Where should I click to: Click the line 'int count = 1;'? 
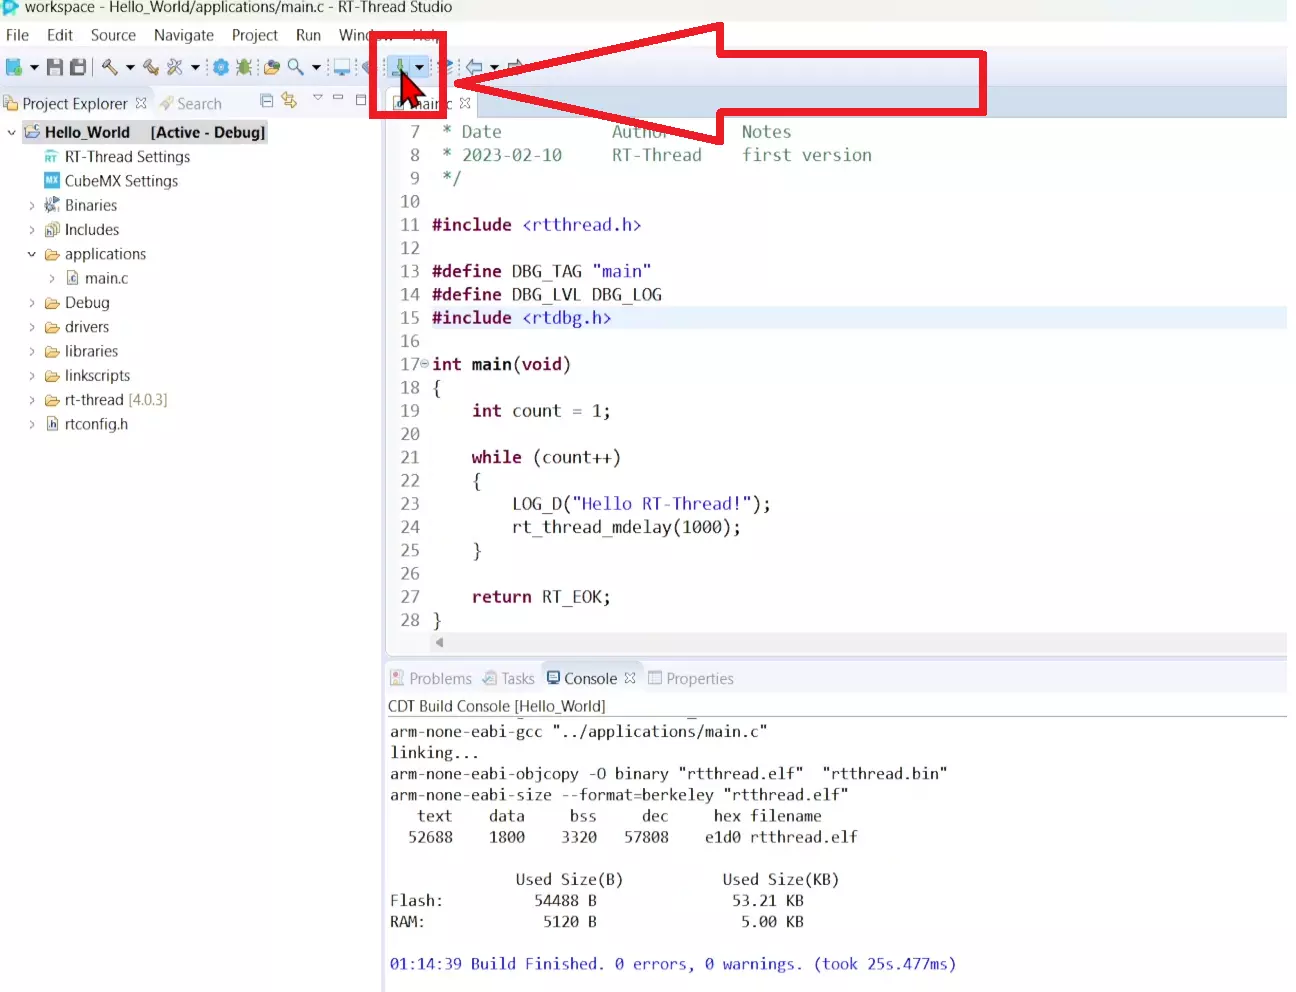click(x=541, y=411)
